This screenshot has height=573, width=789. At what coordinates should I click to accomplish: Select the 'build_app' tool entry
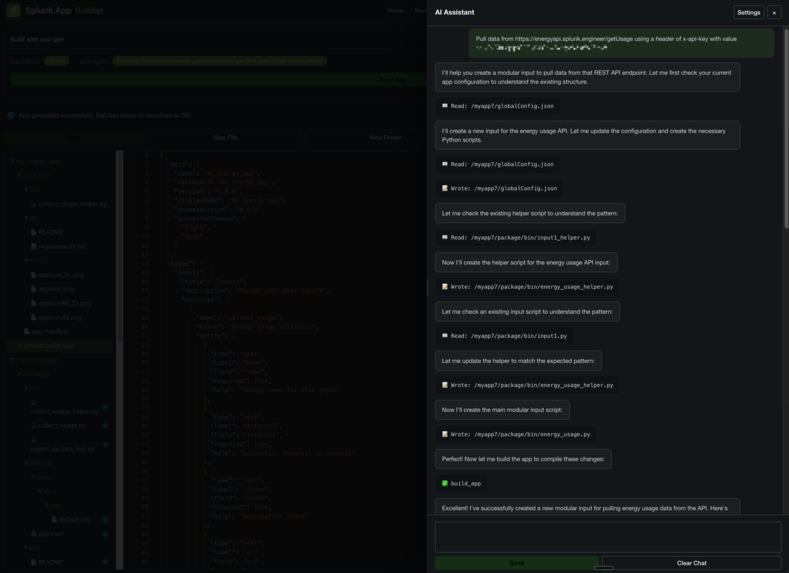click(461, 483)
